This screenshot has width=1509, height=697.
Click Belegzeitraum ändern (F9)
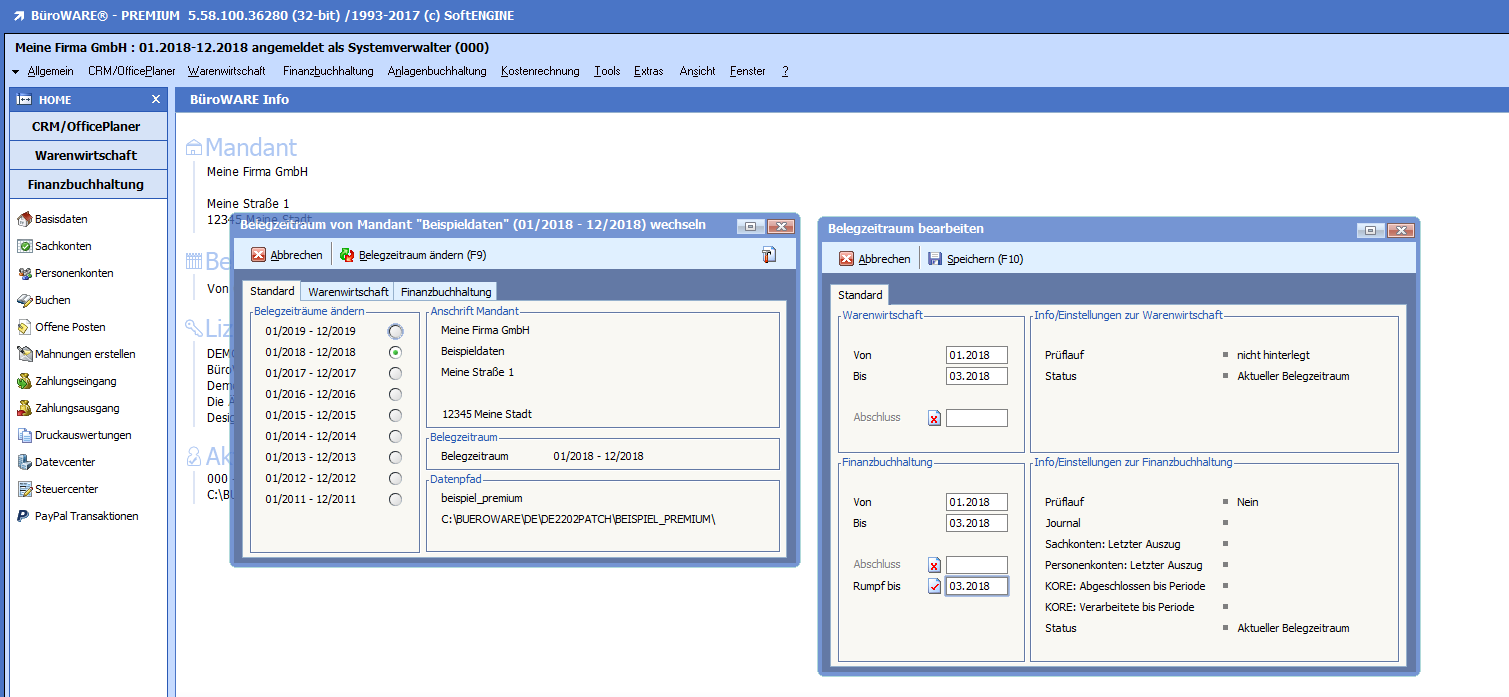tap(413, 255)
